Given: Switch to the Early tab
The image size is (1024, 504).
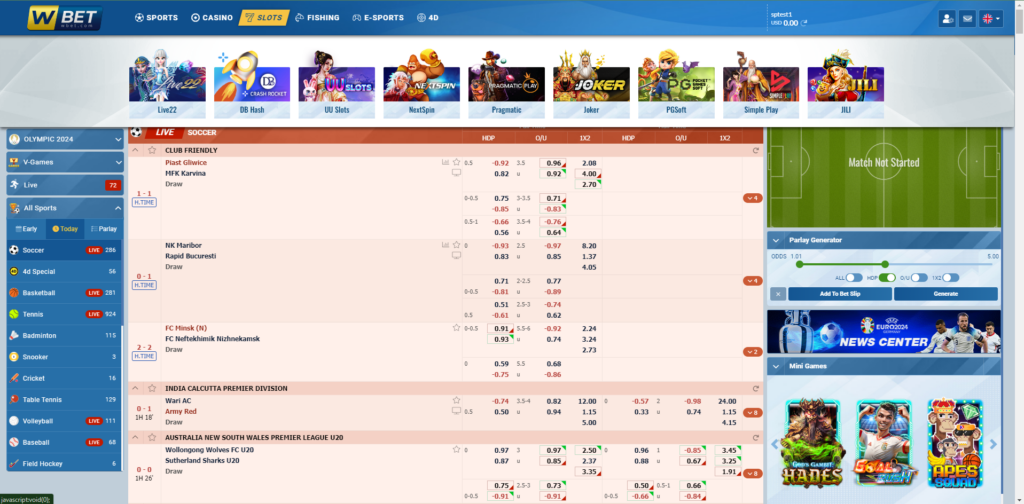Looking at the screenshot, I should (26, 228).
